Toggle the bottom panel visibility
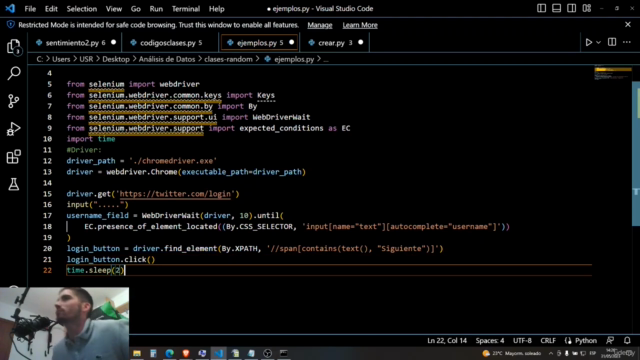640x360 pixels. [556, 8]
